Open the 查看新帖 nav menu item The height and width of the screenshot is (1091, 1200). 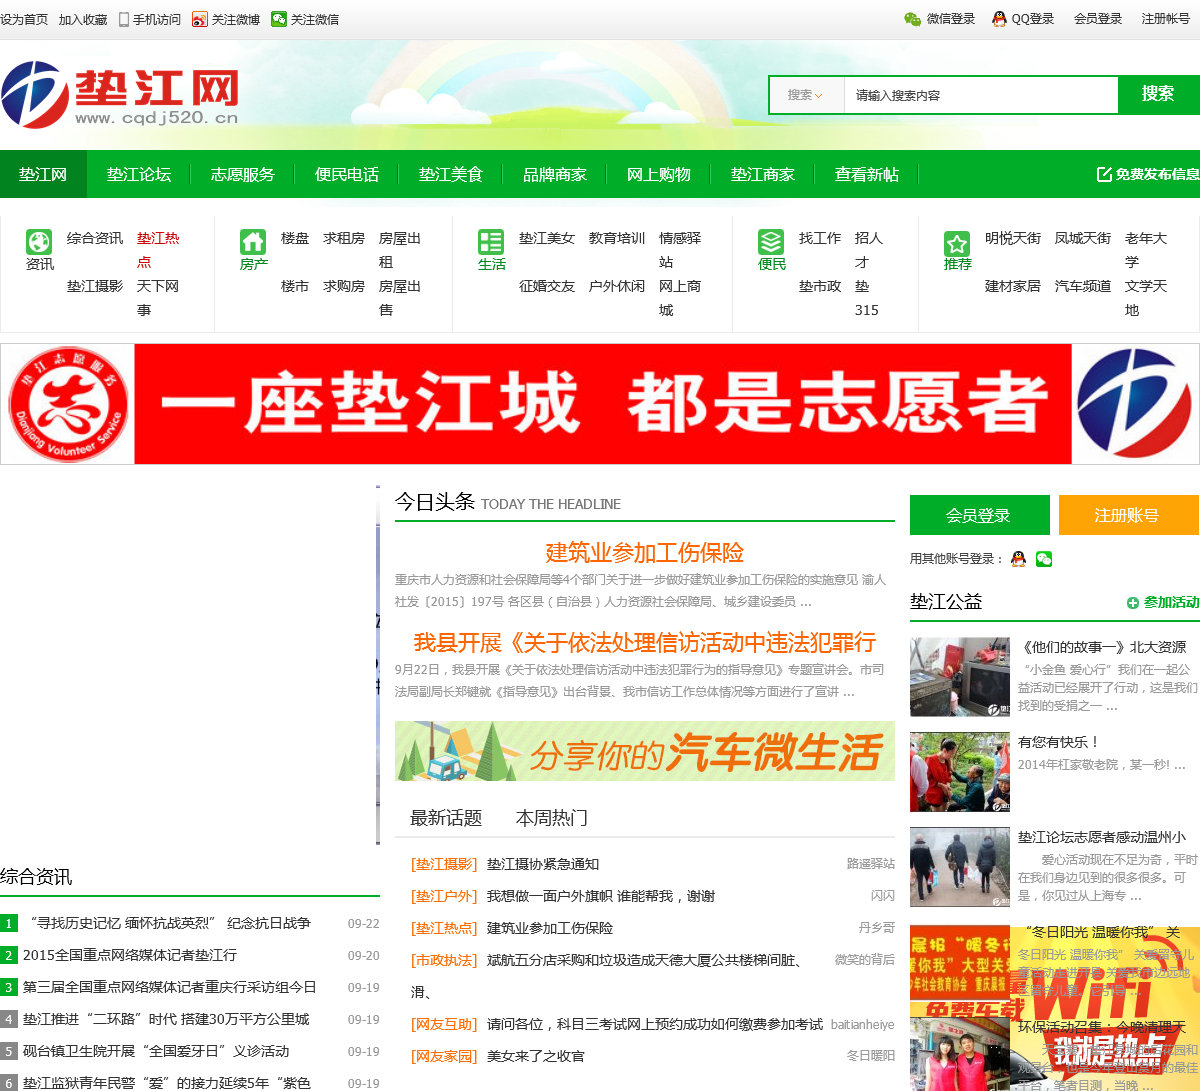(x=867, y=174)
